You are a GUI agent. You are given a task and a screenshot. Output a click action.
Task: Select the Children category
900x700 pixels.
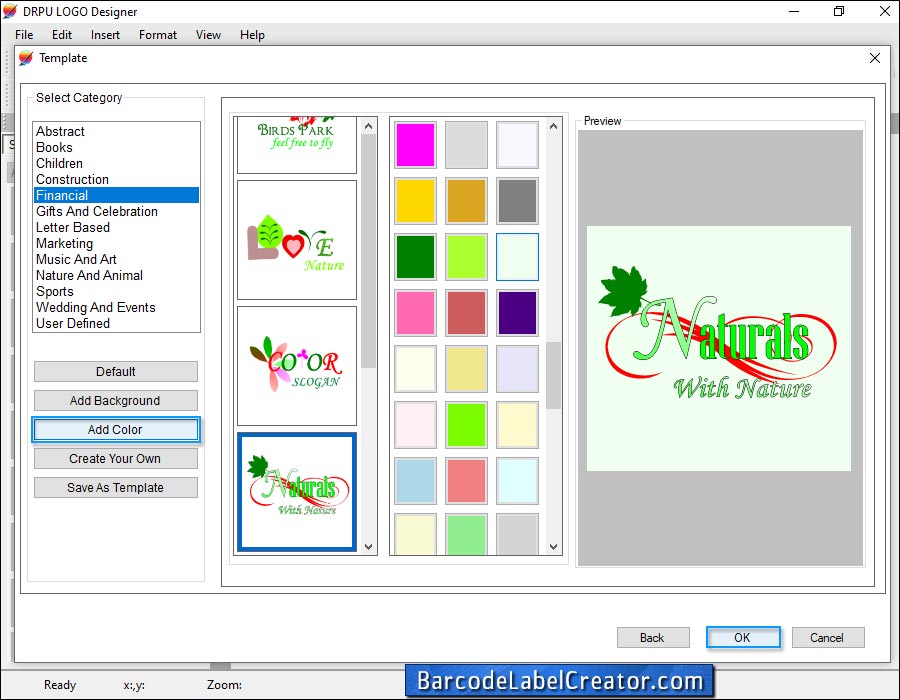(117, 164)
